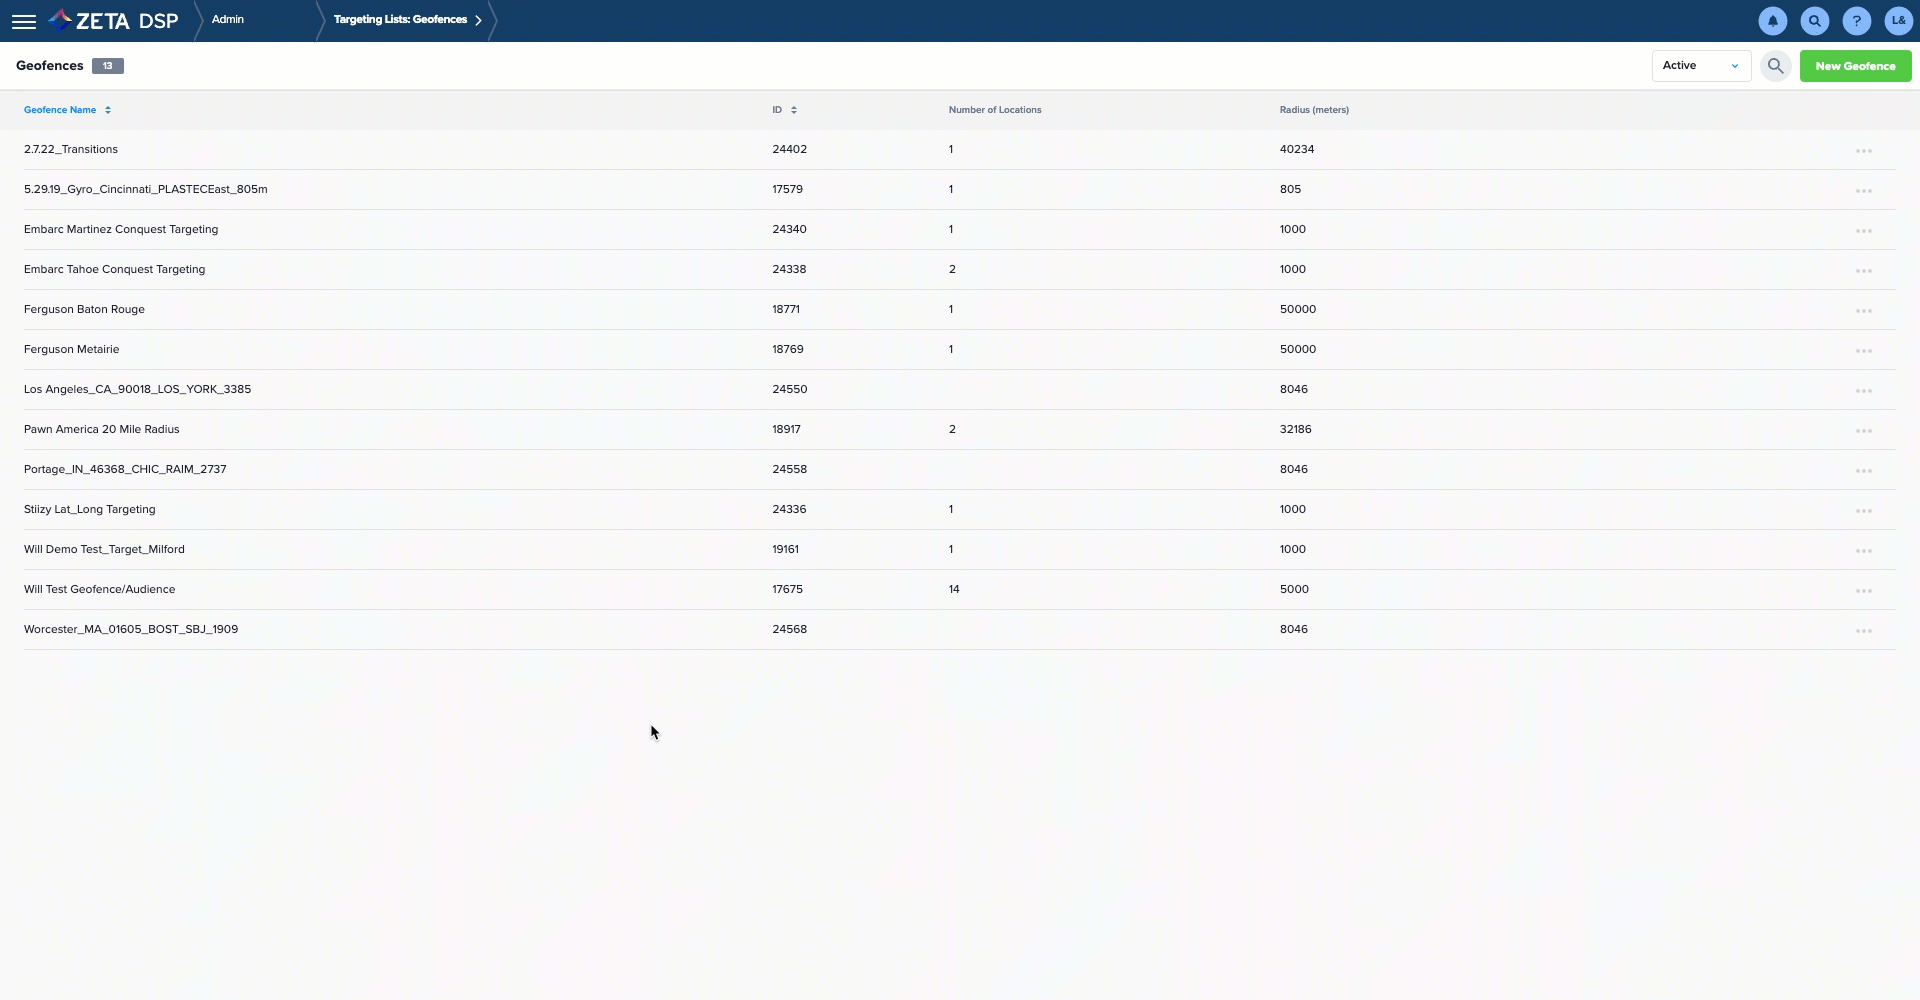Viewport: 1920px width, 1000px height.
Task: Go to Admin breadcrumb
Action: pos(228,20)
